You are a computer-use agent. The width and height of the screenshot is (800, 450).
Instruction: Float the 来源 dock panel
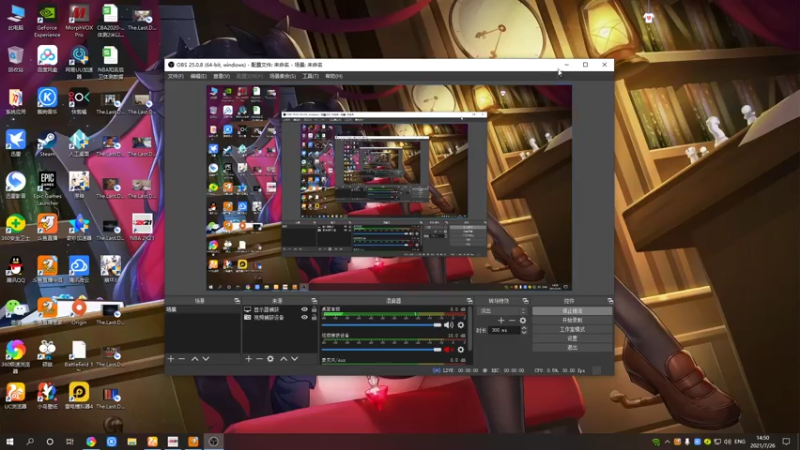314,301
